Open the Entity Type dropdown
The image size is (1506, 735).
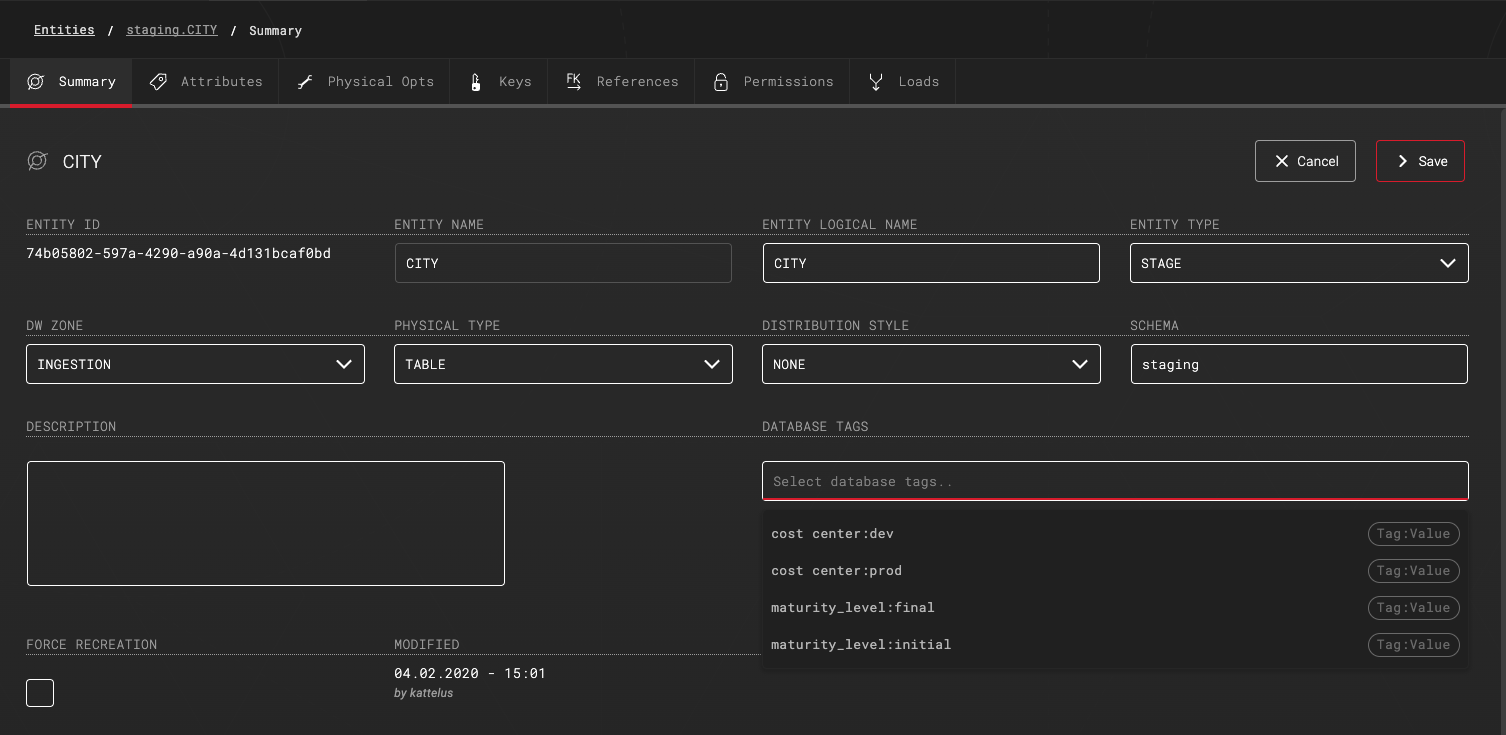click(x=1298, y=264)
